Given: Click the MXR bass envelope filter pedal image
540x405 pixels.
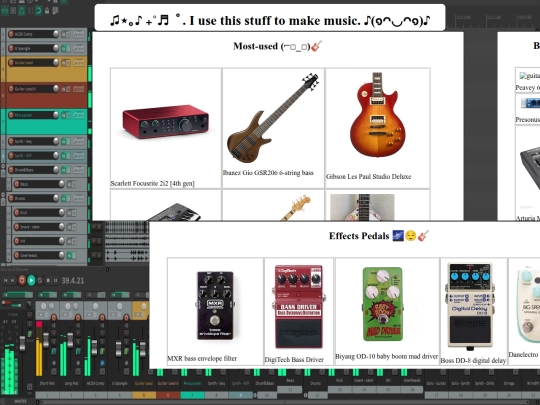Looking at the screenshot, I should 215,305.
